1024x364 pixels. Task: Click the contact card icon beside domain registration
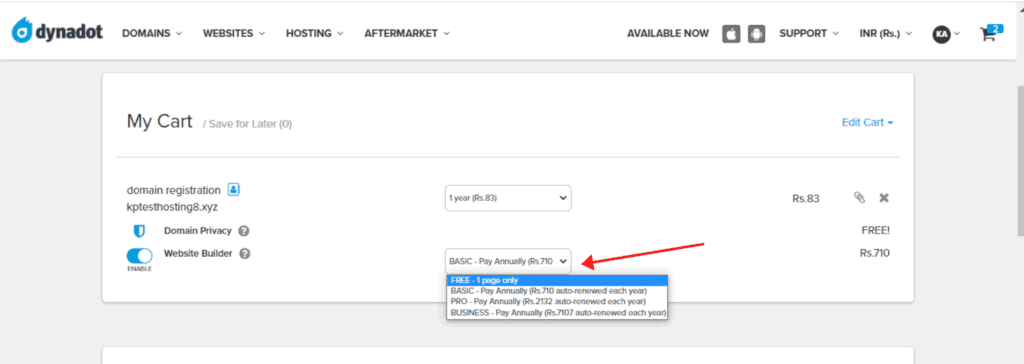(x=234, y=190)
